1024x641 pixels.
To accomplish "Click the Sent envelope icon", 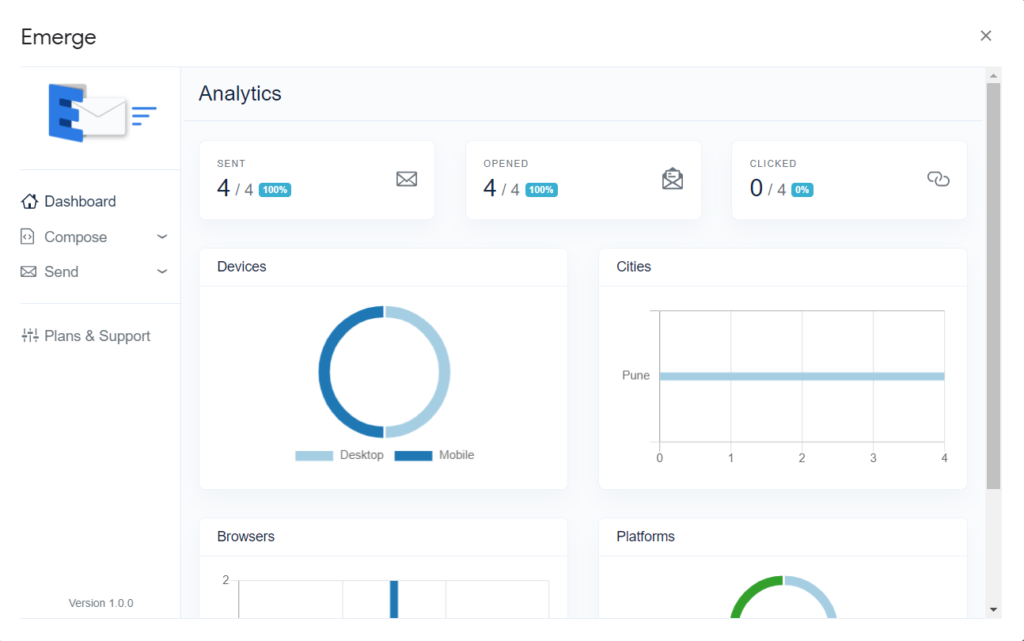I will click(406, 179).
